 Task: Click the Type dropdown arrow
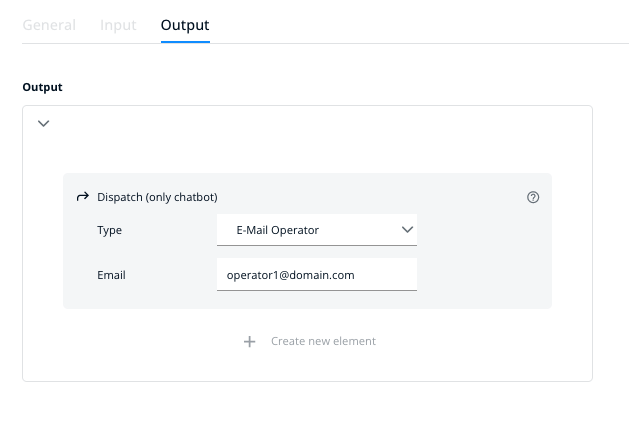click(x=407, y=230)
